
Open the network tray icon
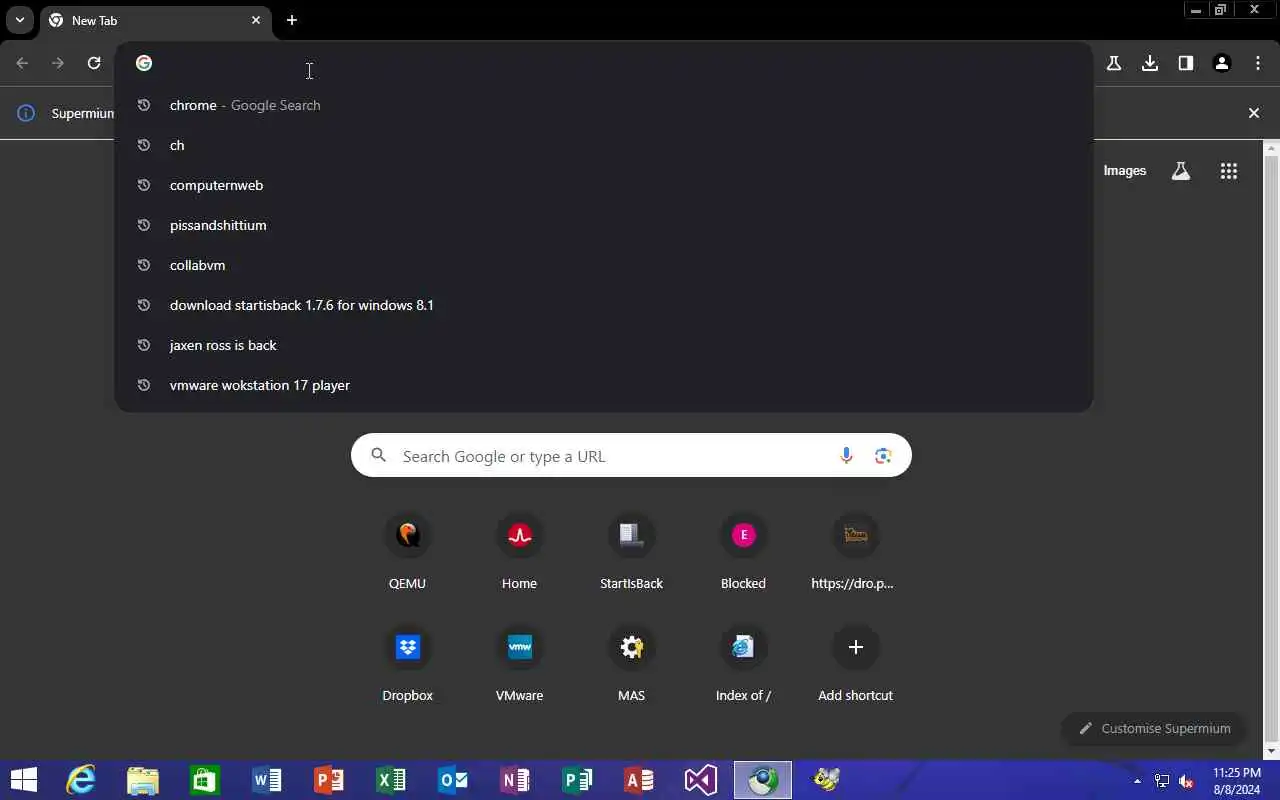1162,781
